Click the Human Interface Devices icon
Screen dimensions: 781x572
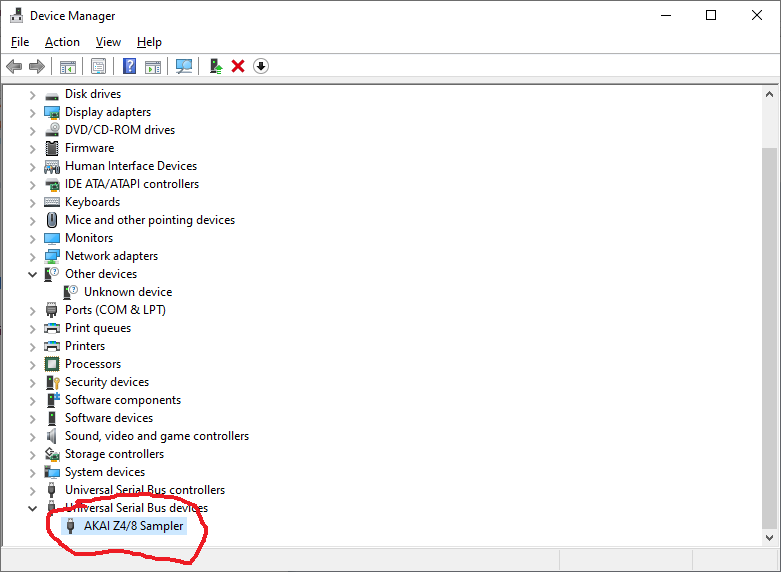52,166
